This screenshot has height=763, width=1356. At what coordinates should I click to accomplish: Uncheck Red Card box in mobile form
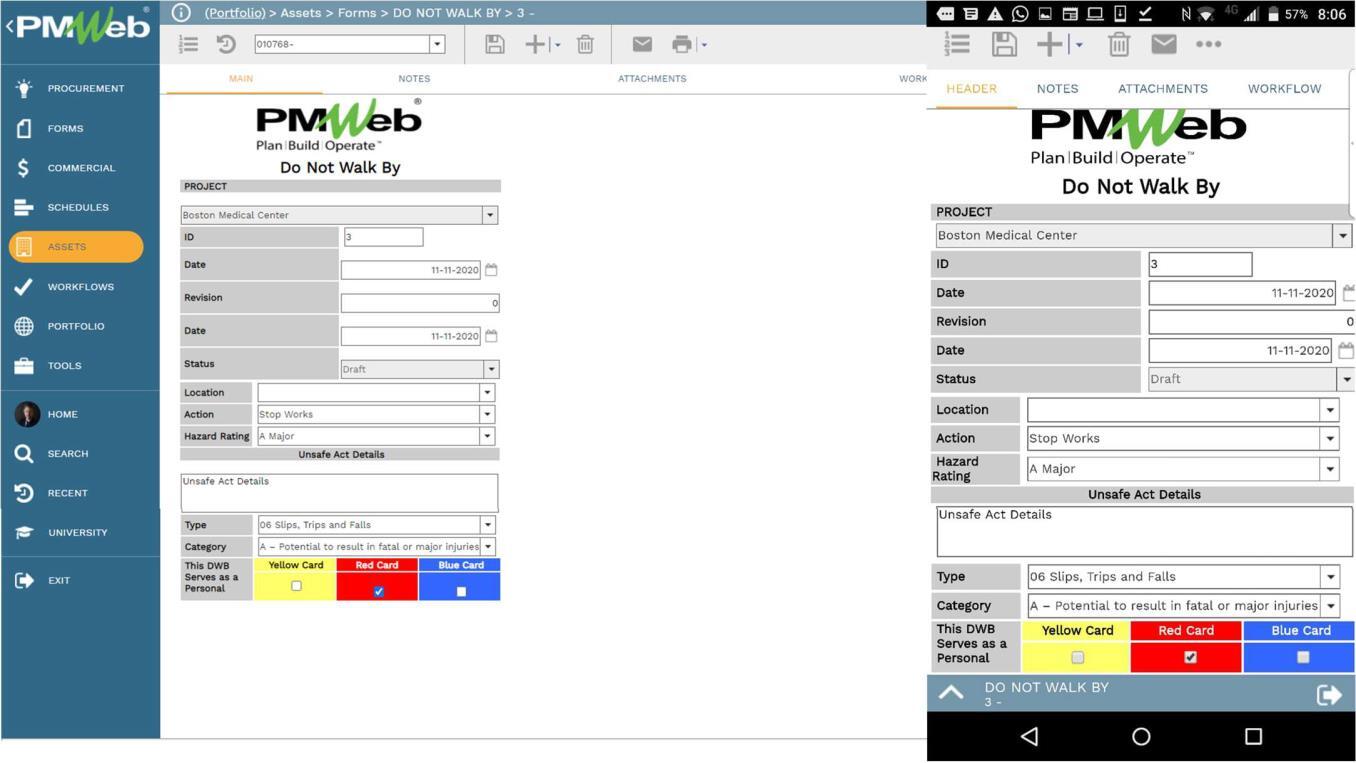click(x=1190, y=658)
